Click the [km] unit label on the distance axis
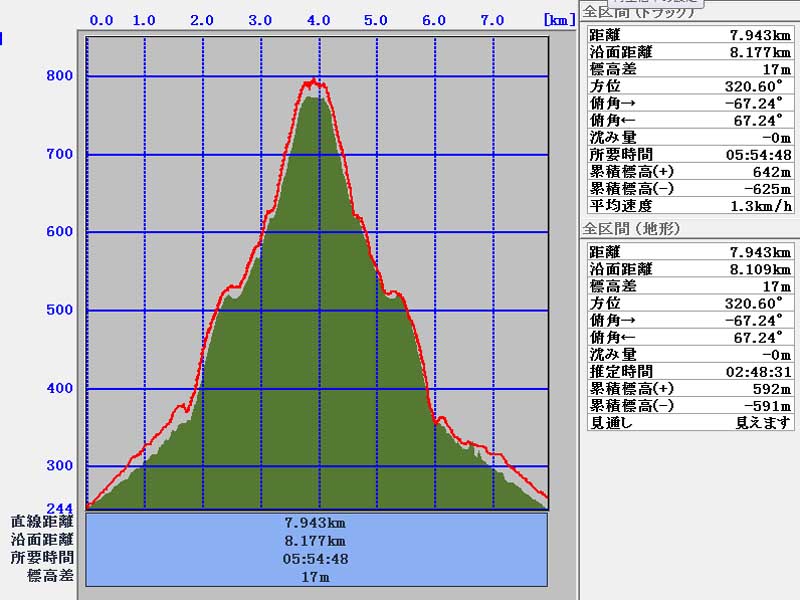 click(557, 20)
